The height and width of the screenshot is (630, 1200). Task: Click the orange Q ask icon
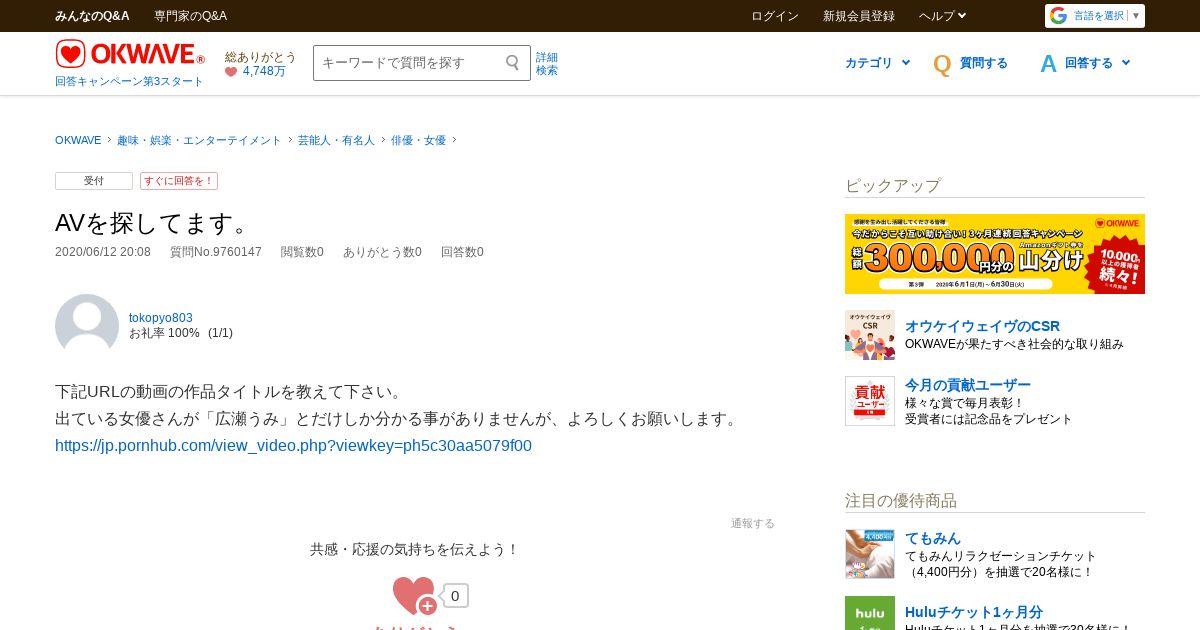pos(942,64)
